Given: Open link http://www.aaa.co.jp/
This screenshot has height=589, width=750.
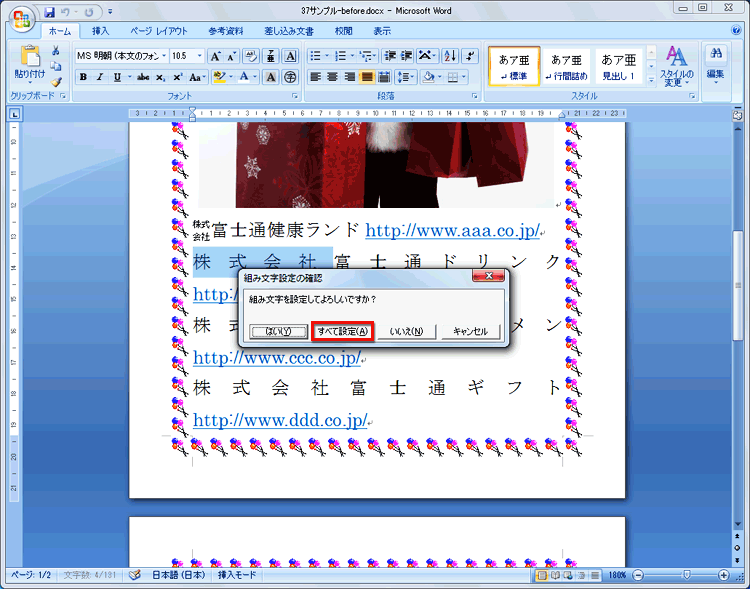Looking at the screenshot, I should coord(452,231).
